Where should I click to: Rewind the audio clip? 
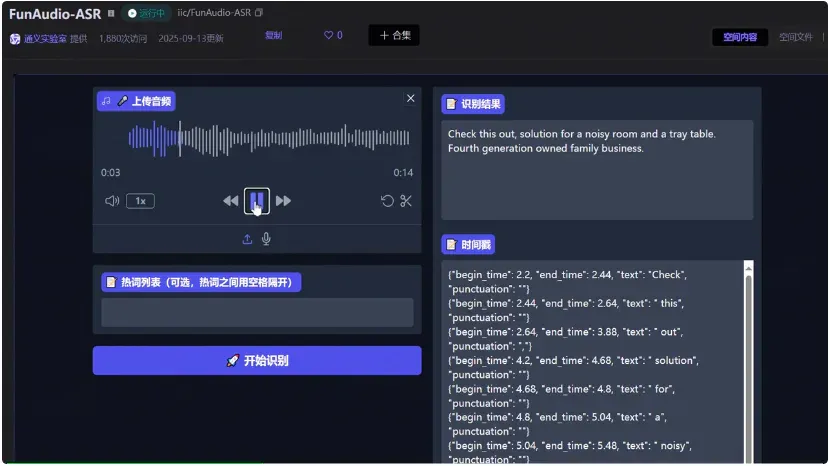(231, 201)
